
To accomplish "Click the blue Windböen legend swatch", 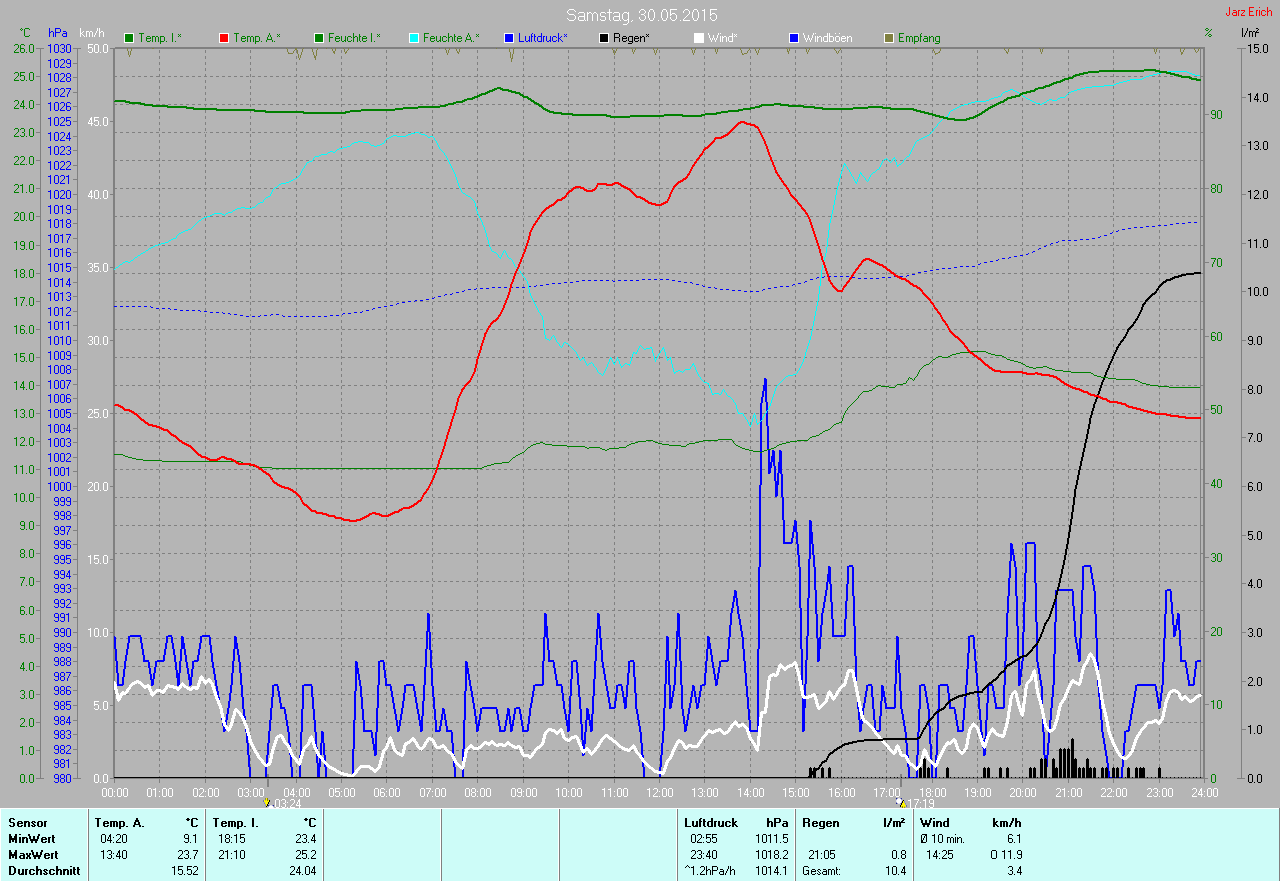I will 793,38.
